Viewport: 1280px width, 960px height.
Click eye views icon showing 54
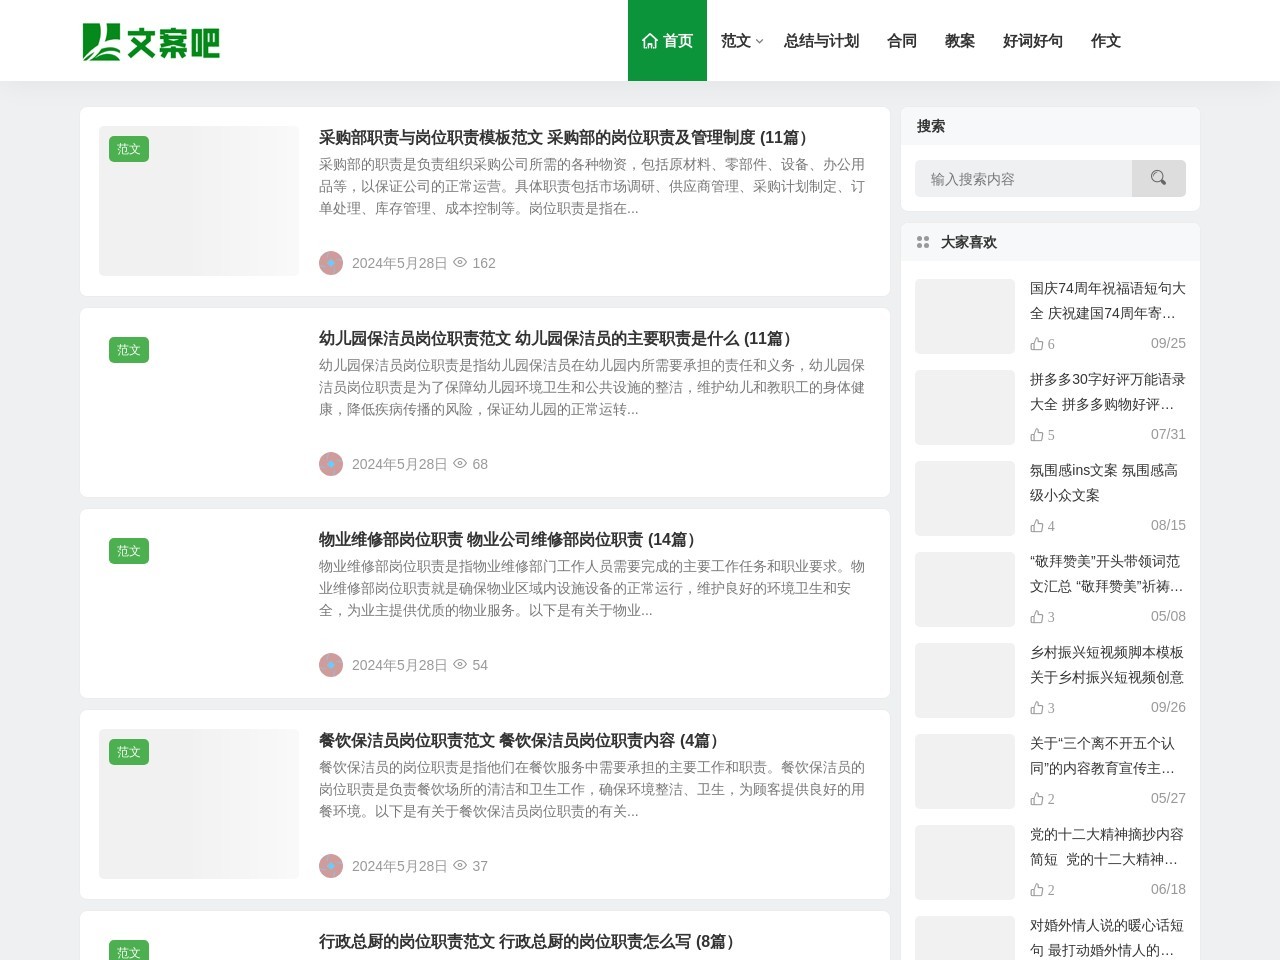[460, 664]
